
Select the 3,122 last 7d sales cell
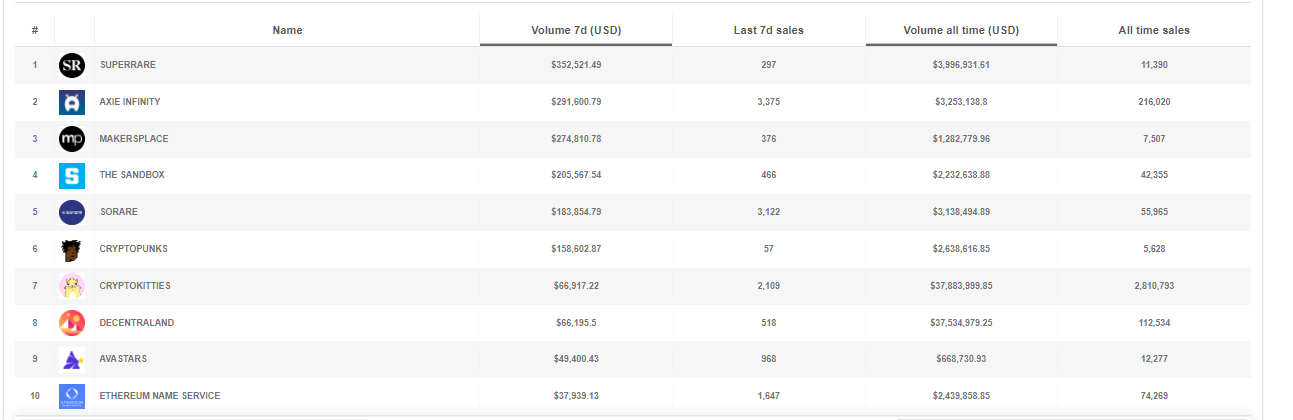click(x=768, y=212)
